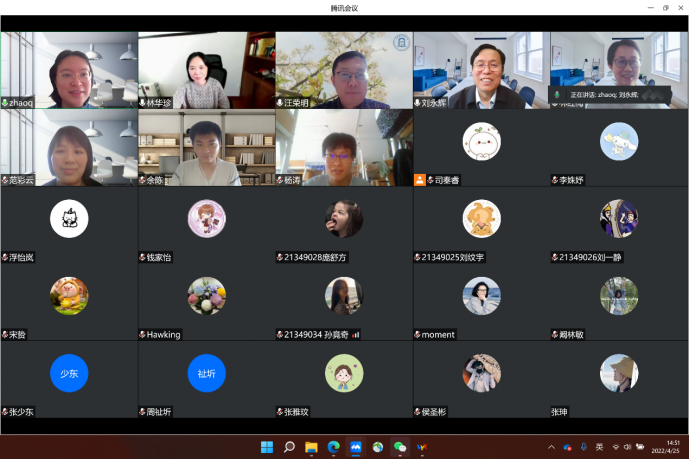Click the blue 祉圻 avatar circle
The image size is (689, 460).
[206, 373]
